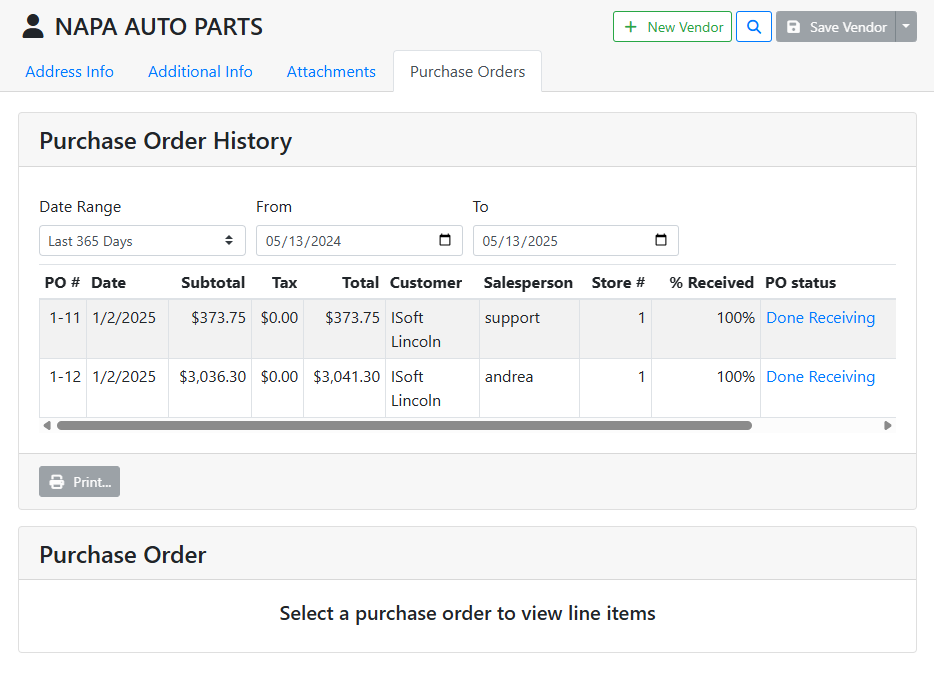
Task: Expand the Save Vendor dropdown arrow
Action: 906,27
